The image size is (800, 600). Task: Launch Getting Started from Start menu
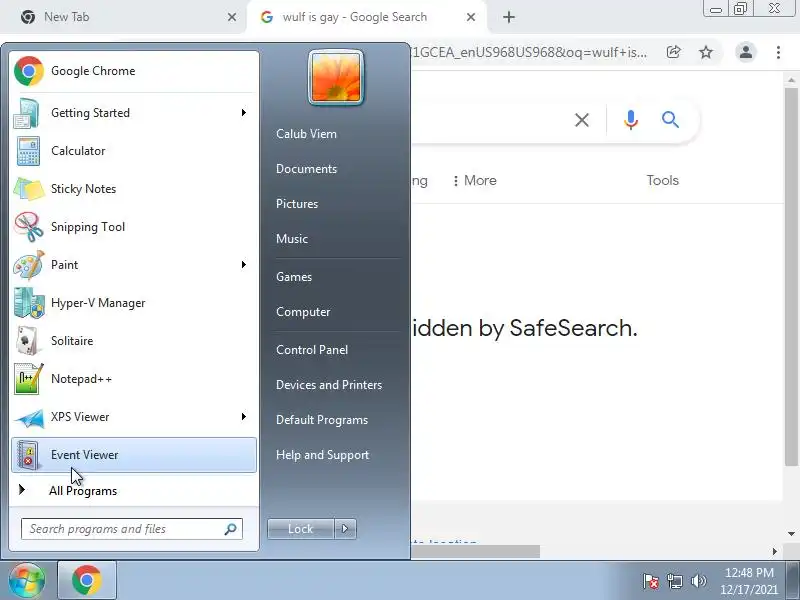click(134, 113)
